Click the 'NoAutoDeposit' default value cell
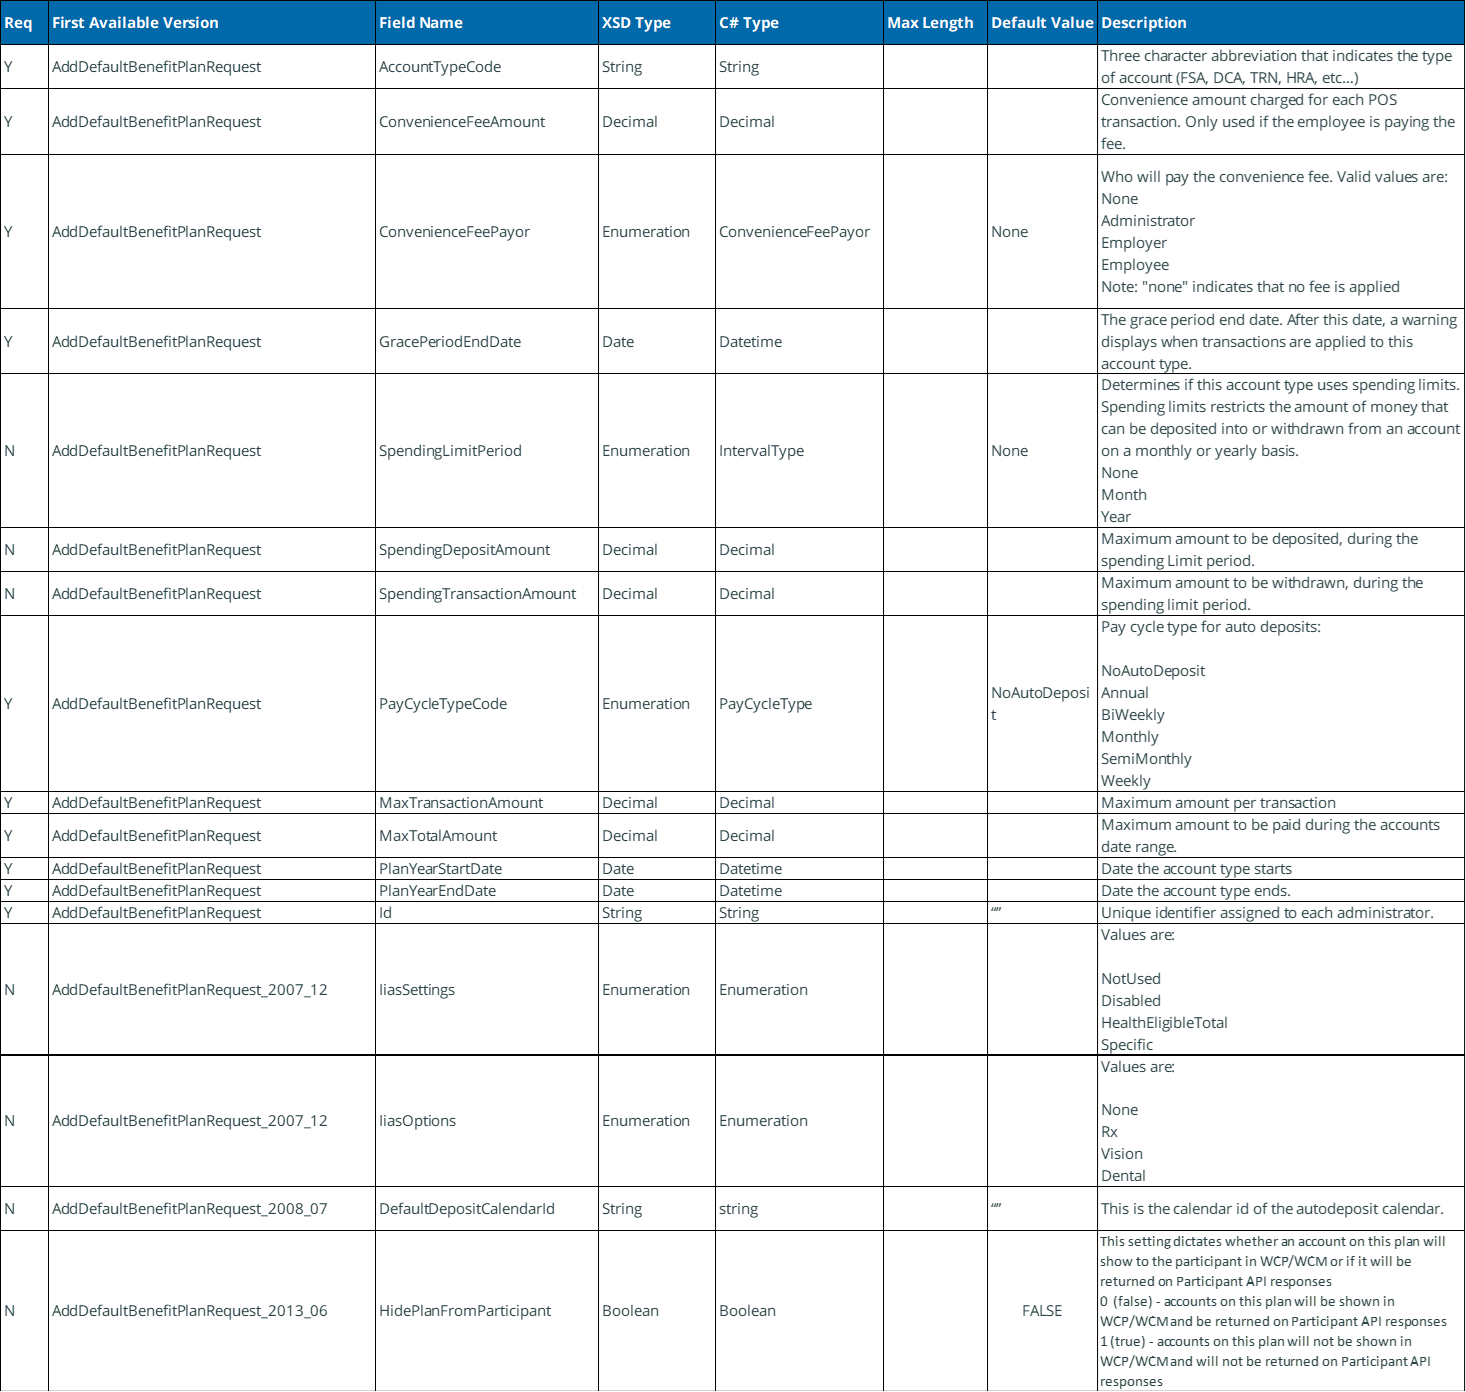This screenshot has height=1392, width=1466. pos(1042,704)
